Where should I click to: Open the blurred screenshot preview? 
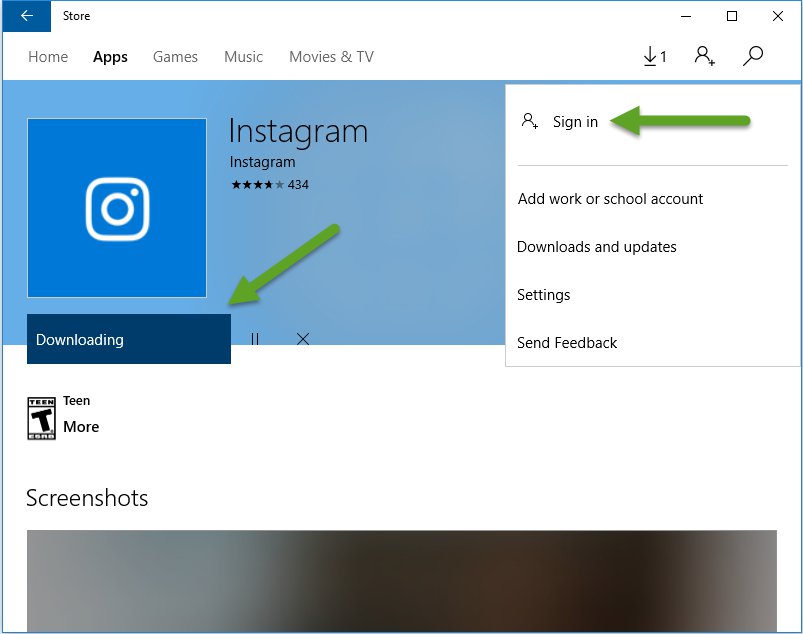point(402,581)
